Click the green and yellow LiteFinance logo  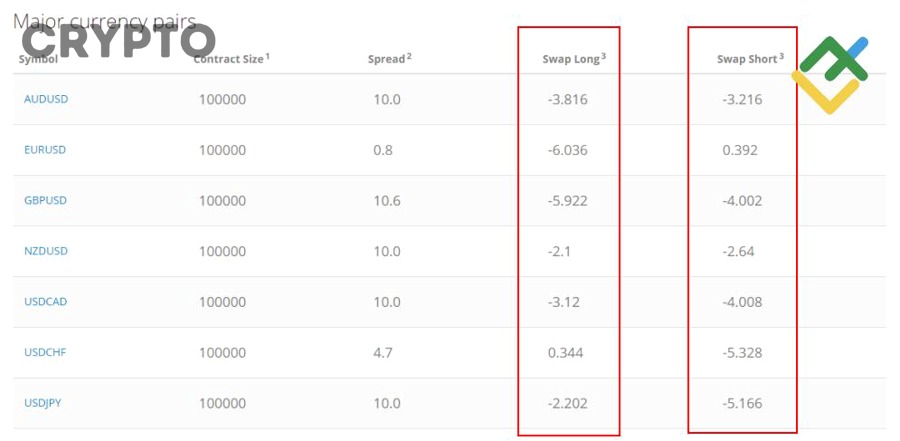click(830, 75)
